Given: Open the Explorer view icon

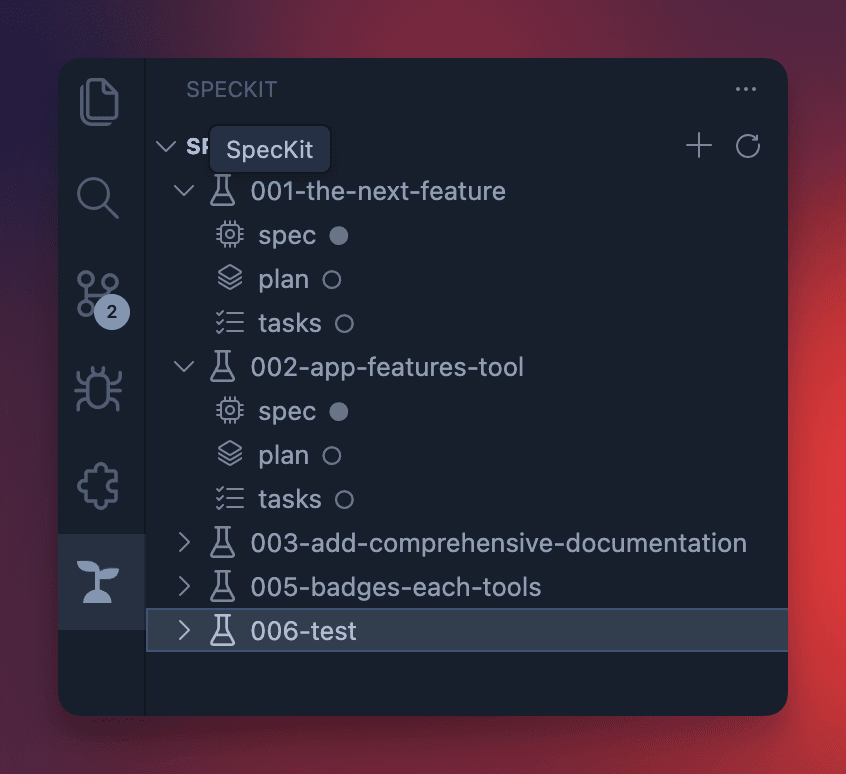Looking at the screenshot, I should click(99, 101).
